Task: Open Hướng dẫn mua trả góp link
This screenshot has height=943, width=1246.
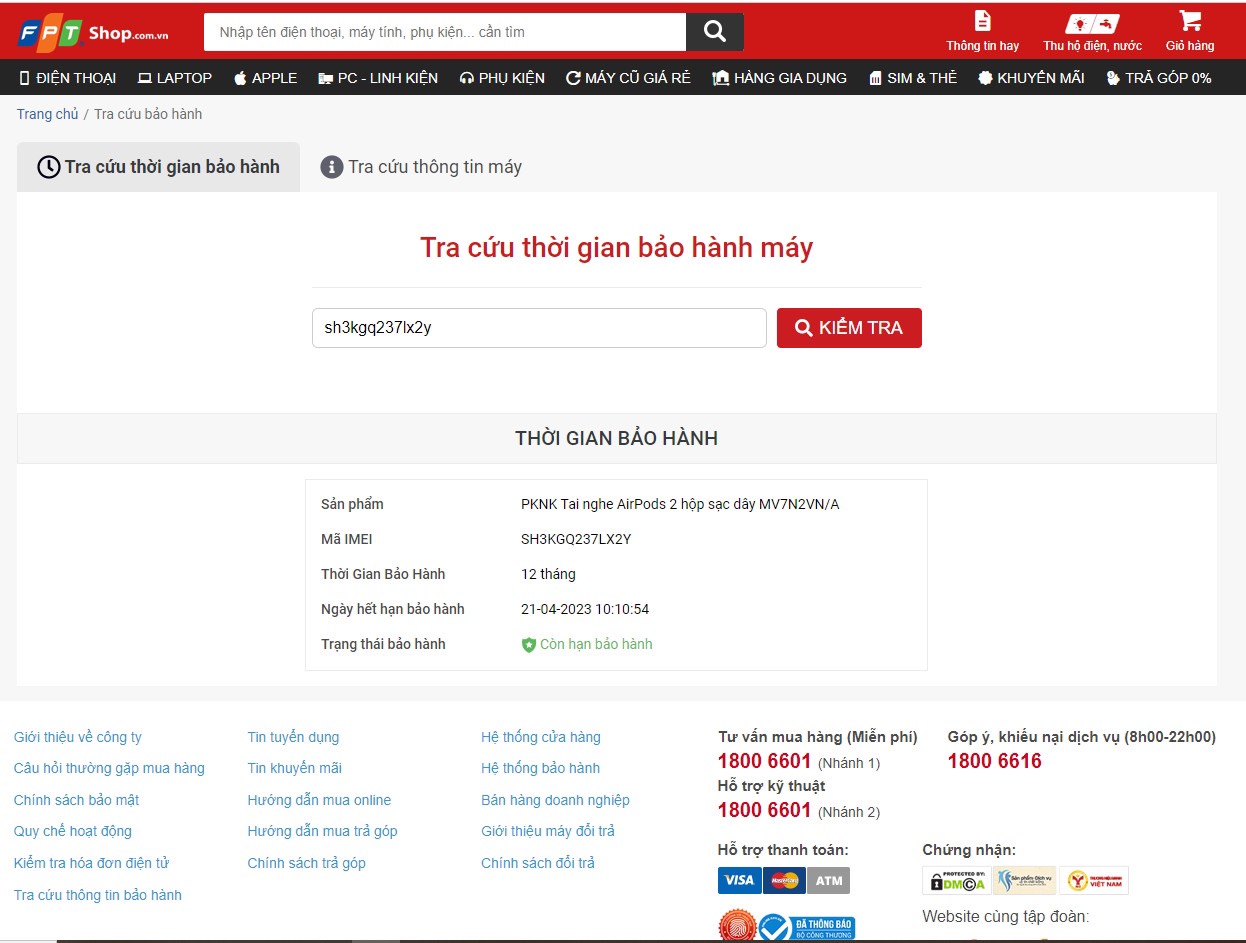Action: click(323, 831)
